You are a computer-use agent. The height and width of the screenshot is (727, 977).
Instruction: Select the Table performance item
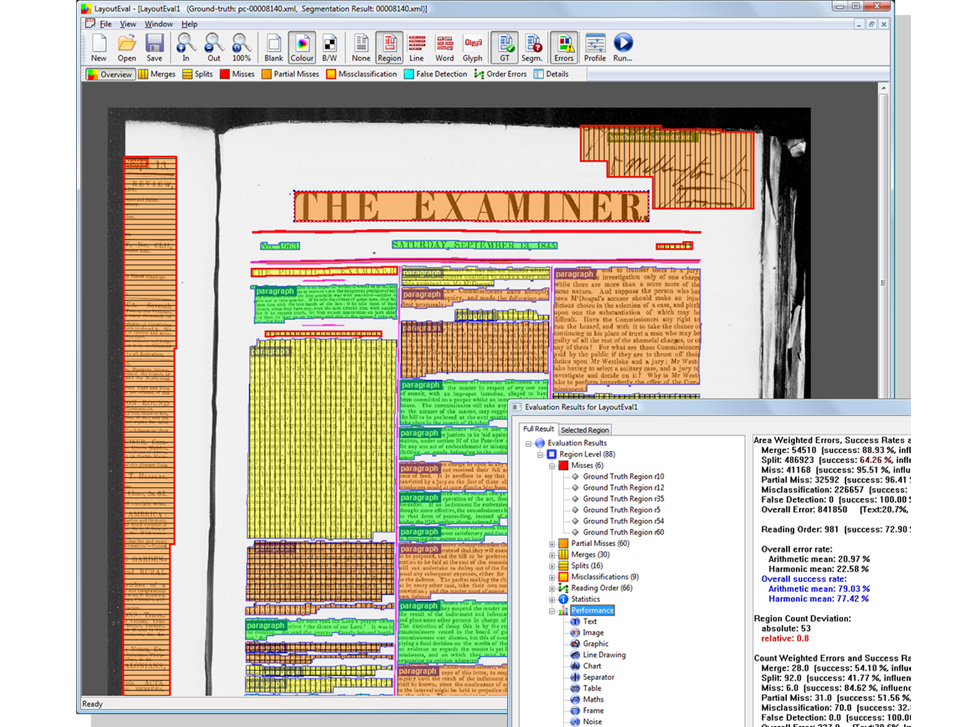[592, 689]
